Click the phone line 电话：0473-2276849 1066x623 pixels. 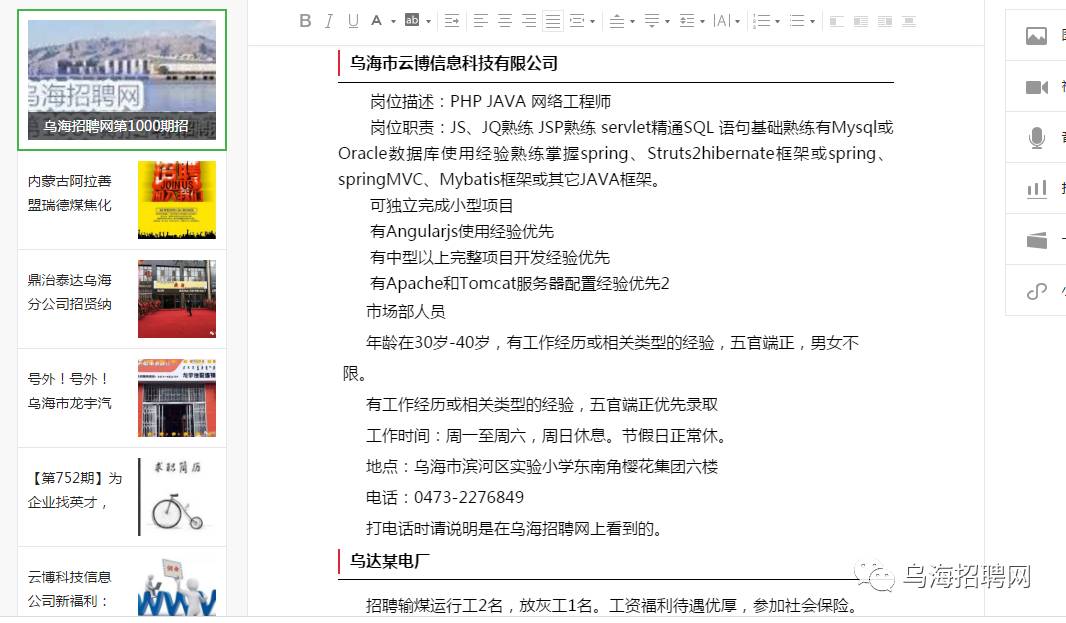pos(445,497)
